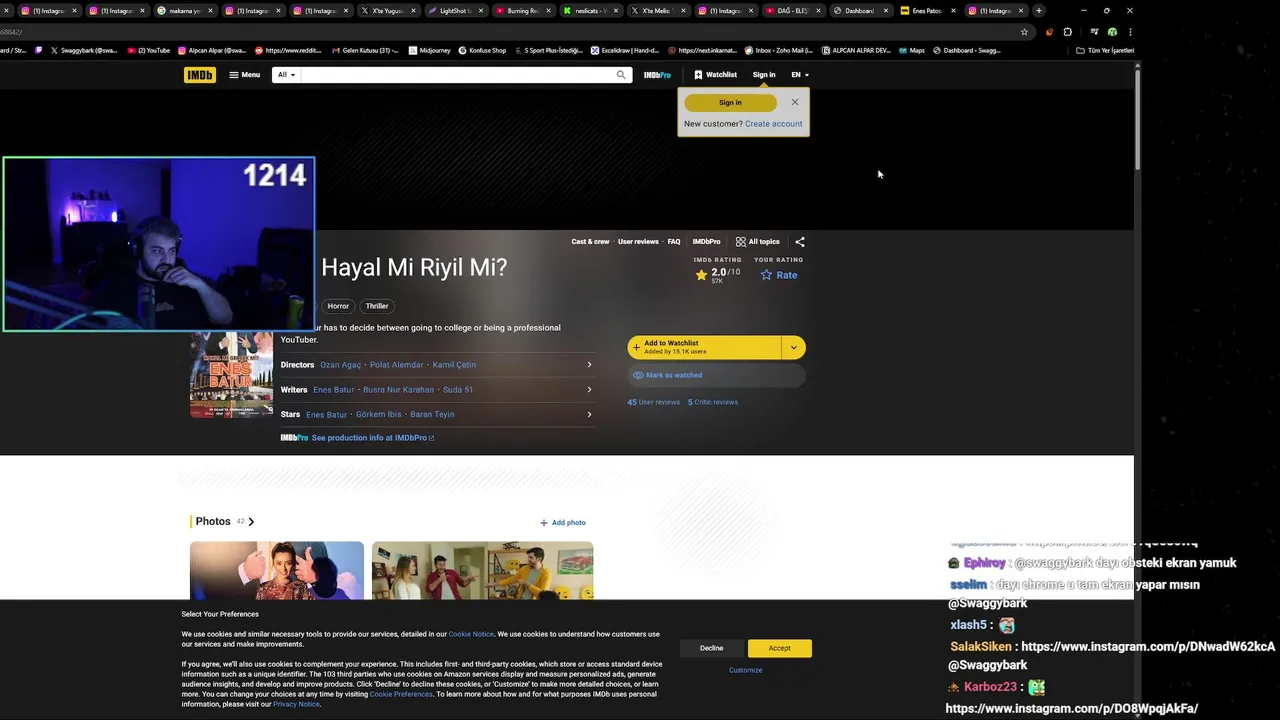Rate this title
The height and width of the screenshot is (720, 1280).
pyautogui.click(x=778, y=275)
